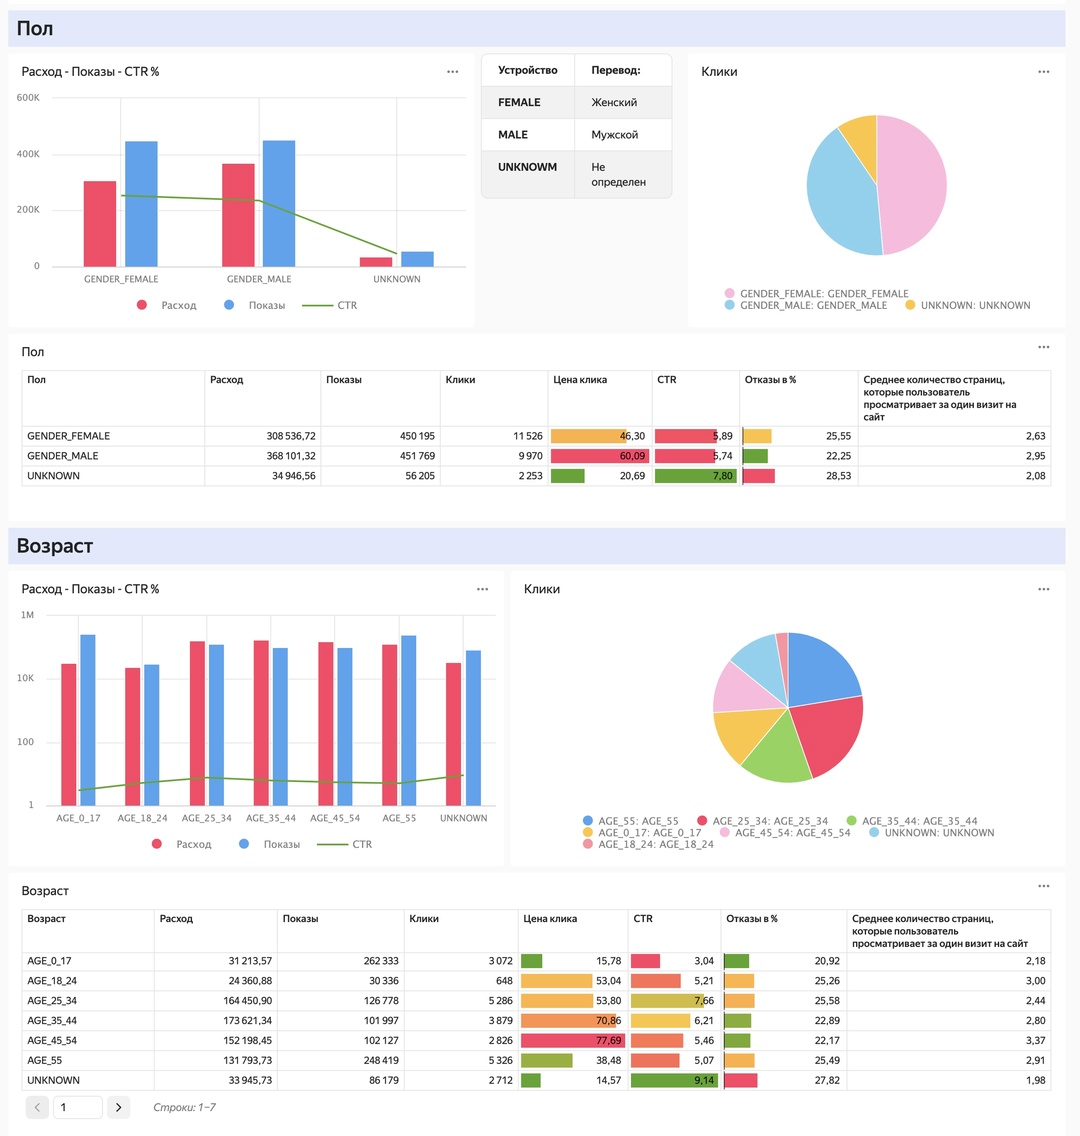Open three-dot menu of Пол table
The image size is (1080, 1136).
[x=1043, y=347]
